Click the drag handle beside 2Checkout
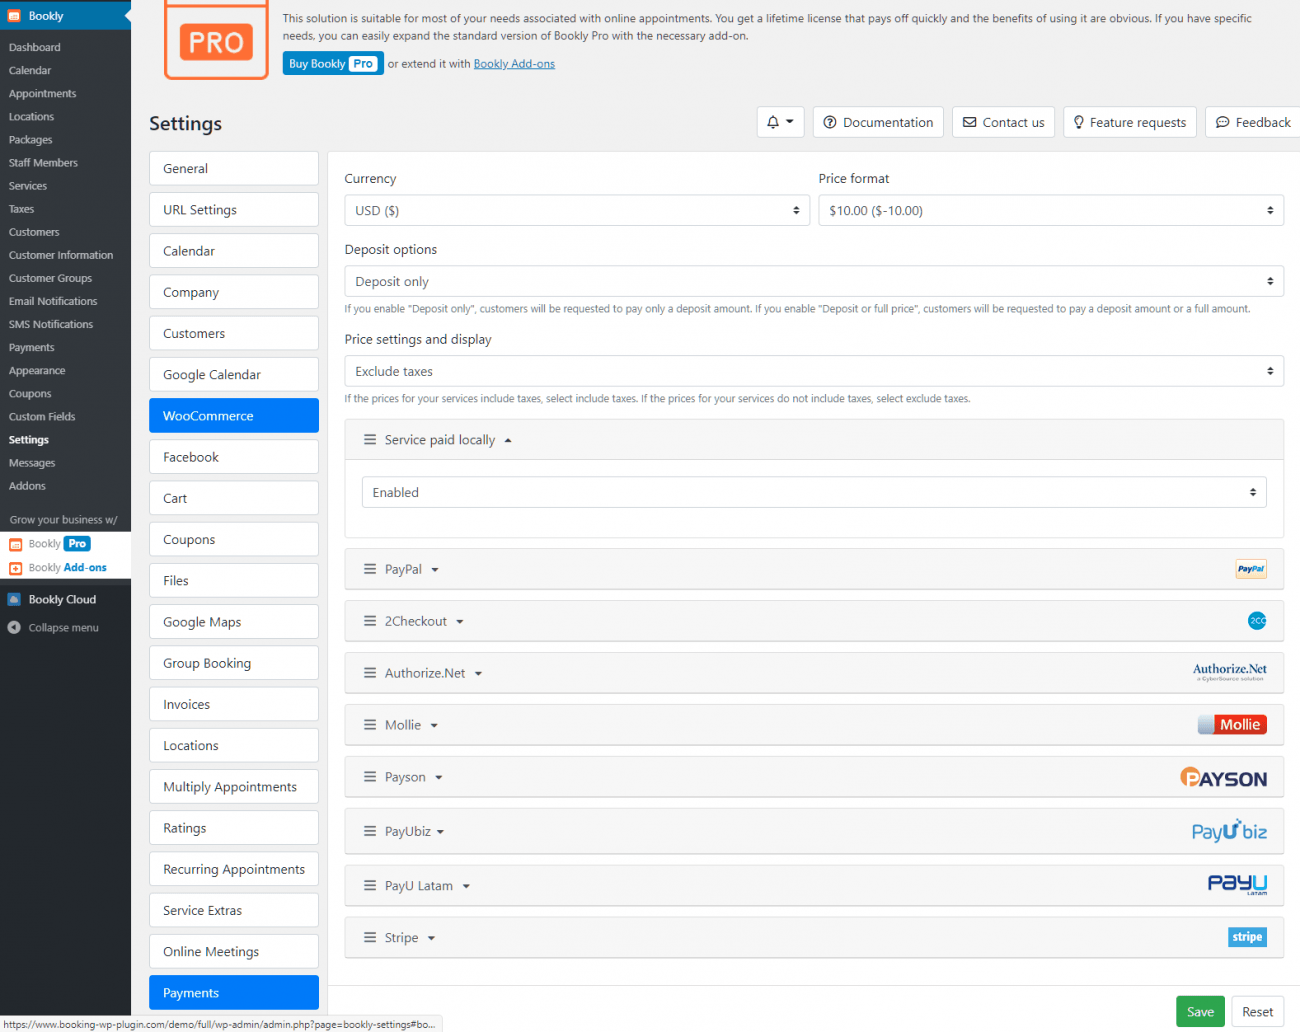1300x1032 pixels. (x=370, y=621)
